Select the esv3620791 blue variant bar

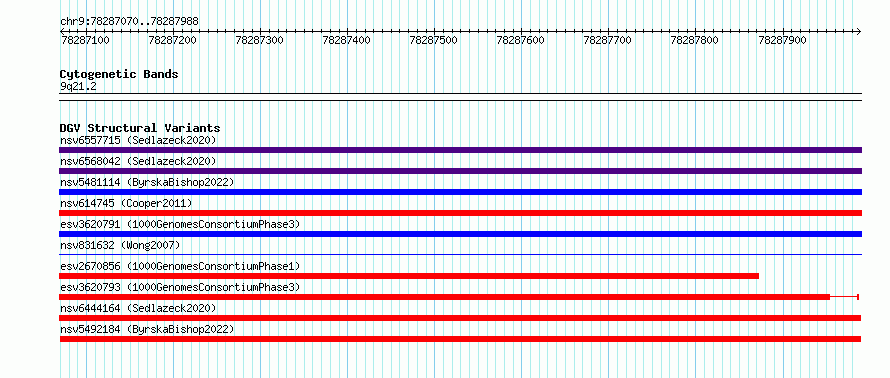pos(460,234)
